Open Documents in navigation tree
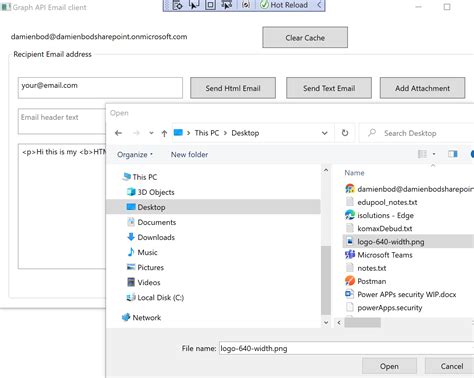Screen dimensions: 474x378 coord(152,222)
